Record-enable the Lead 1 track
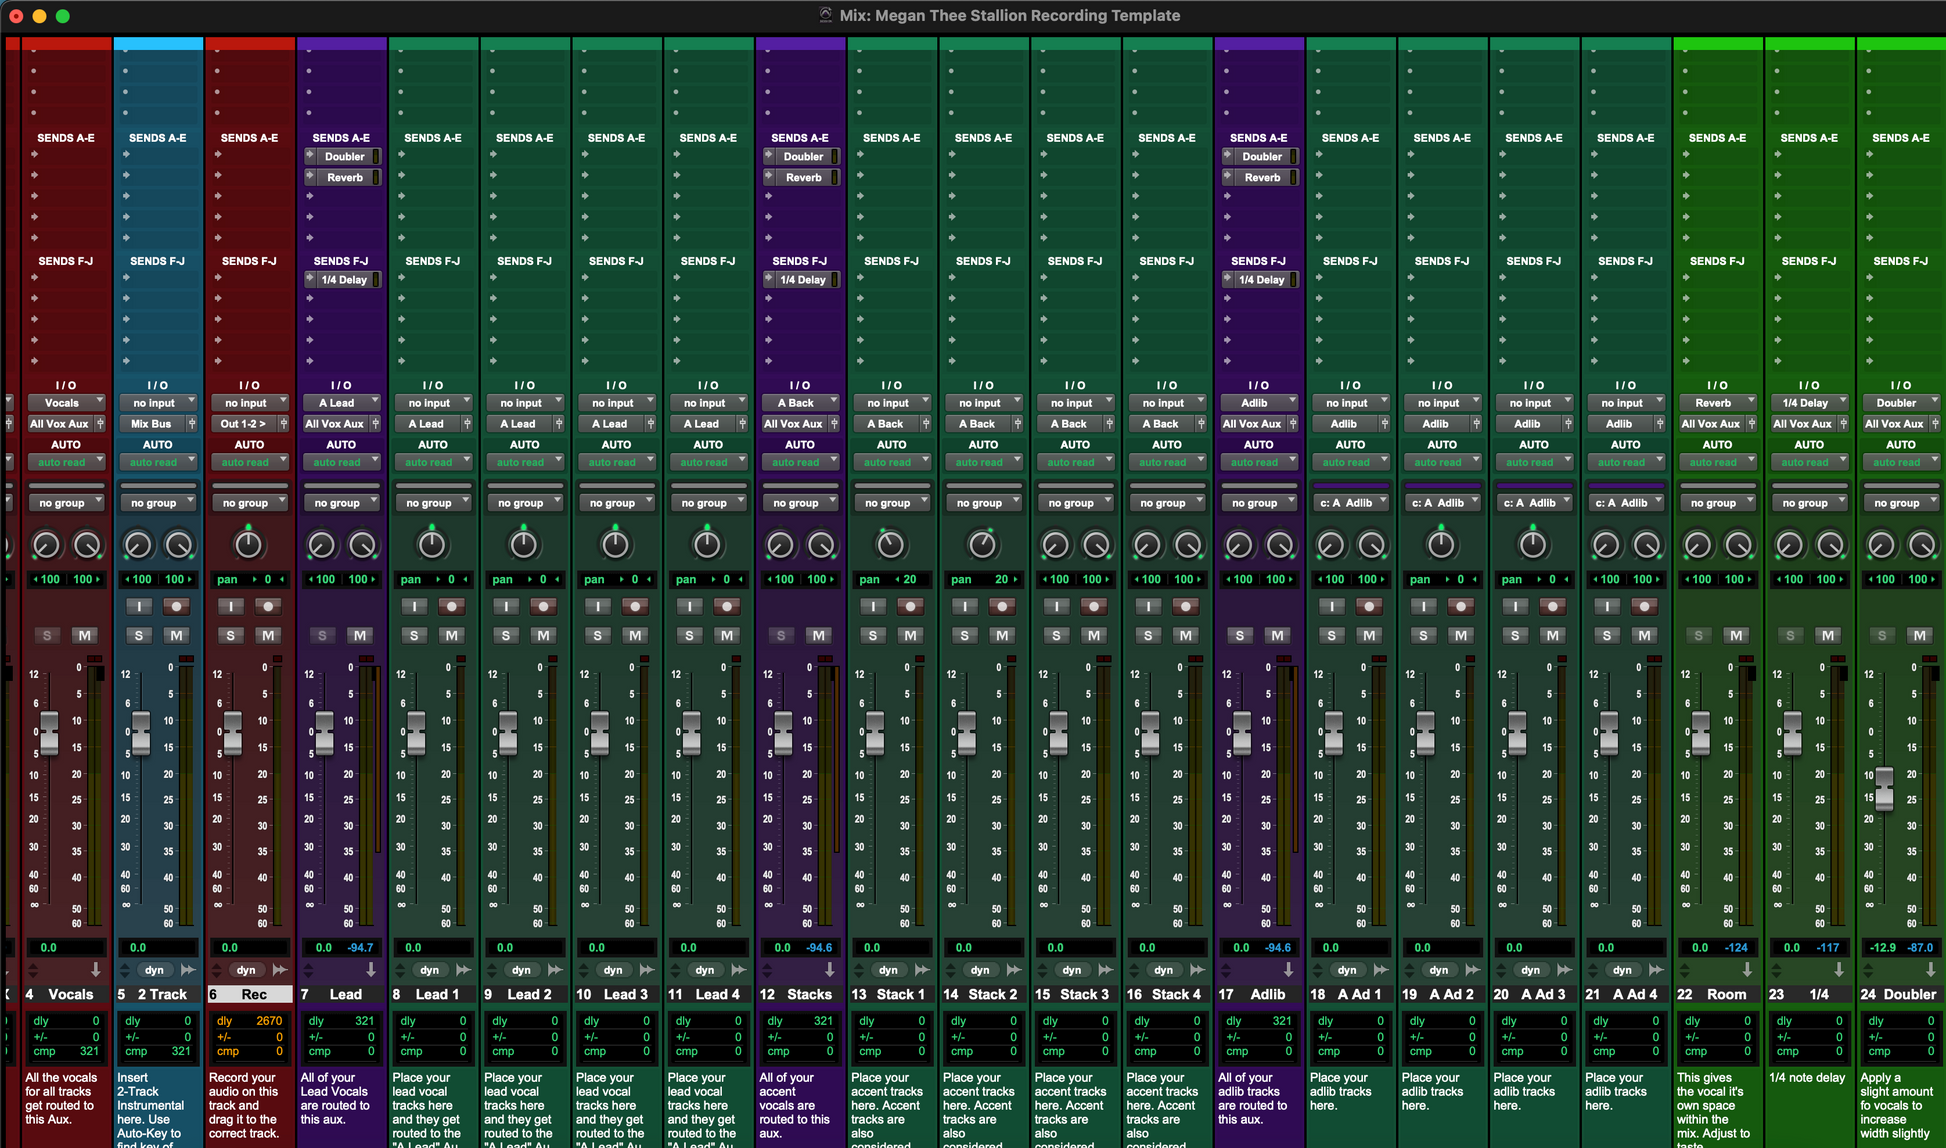This screenshot has height=1148, width=1946. pos(452,606)
